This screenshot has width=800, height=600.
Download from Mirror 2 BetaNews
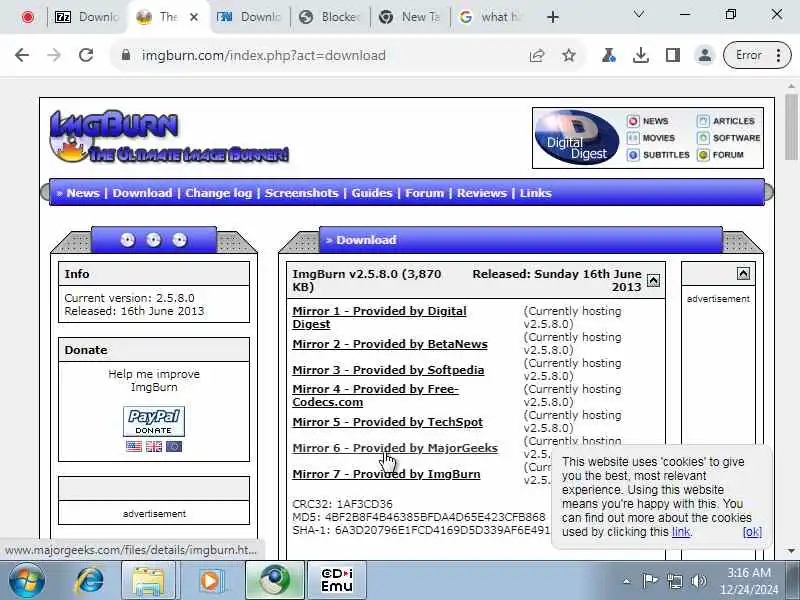tap(390, 344)
